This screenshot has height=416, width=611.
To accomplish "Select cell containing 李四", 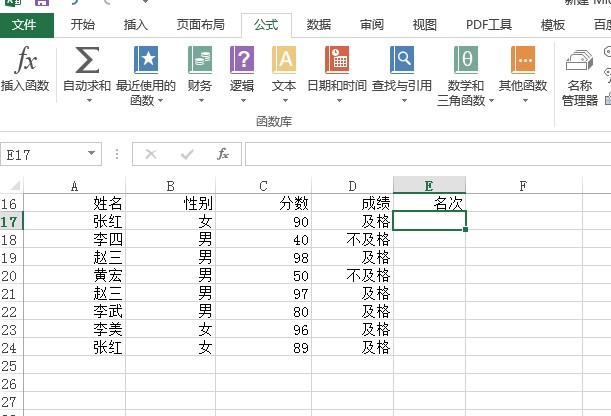I will (74, 239).
